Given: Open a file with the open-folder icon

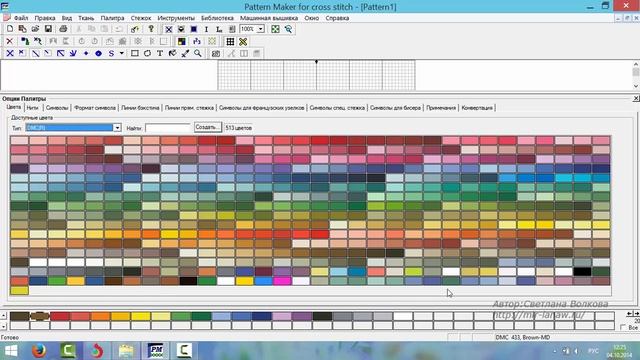Looking at the screenshot, I should point(35,29).
